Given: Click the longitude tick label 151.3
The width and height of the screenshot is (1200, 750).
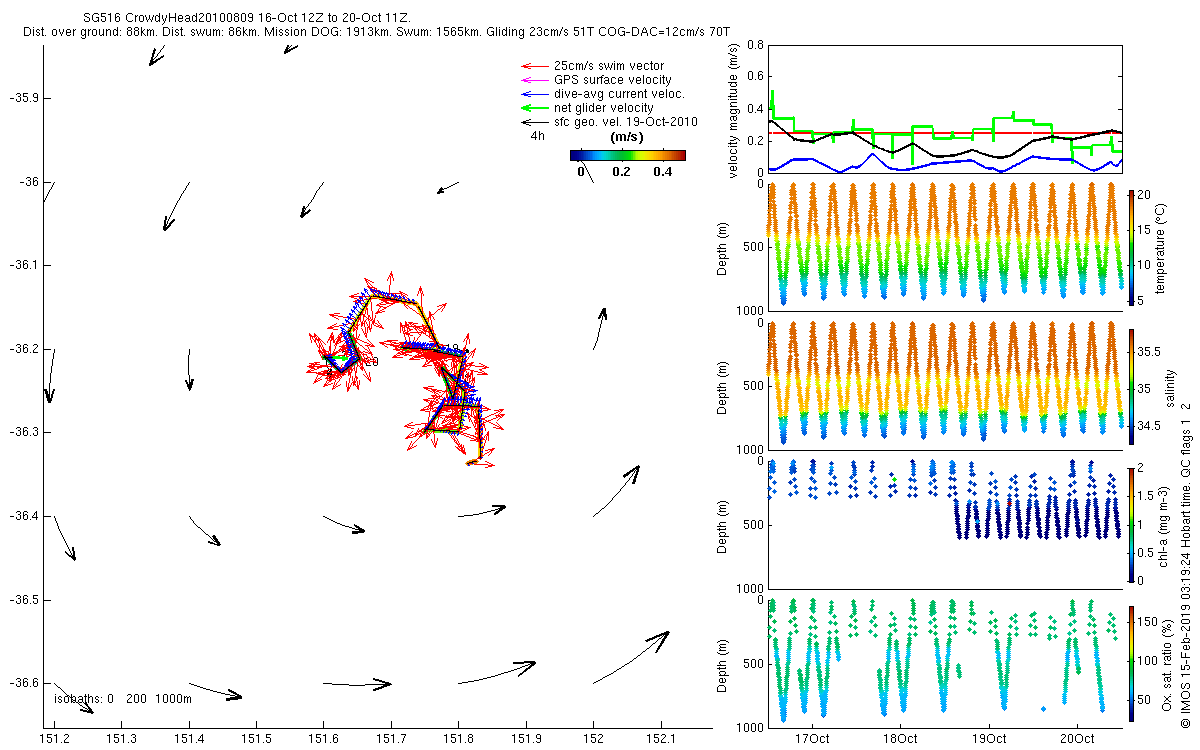Looking at the screenshot, I should coord(121,738).
